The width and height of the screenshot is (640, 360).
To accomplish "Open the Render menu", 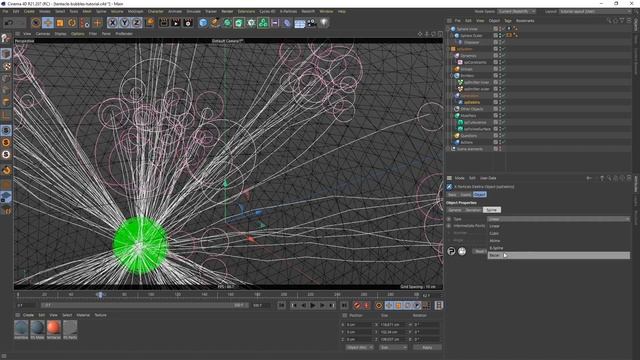I will click(227, 11).
